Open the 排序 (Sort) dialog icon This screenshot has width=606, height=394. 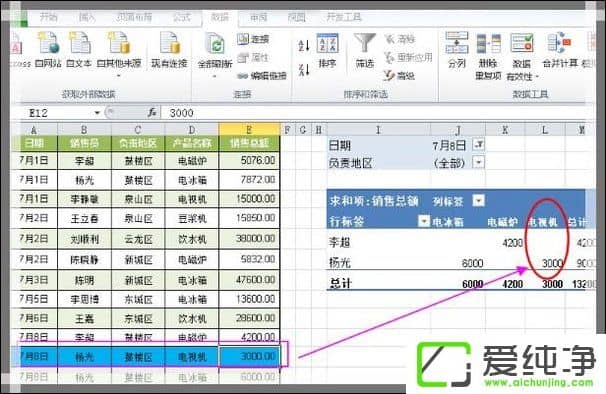327,50
